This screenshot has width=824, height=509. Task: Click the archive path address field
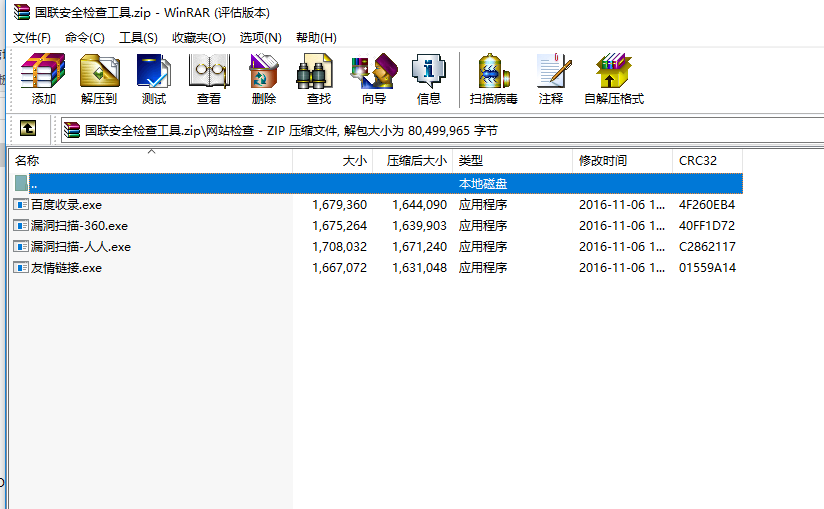click(x=442, y=130)
